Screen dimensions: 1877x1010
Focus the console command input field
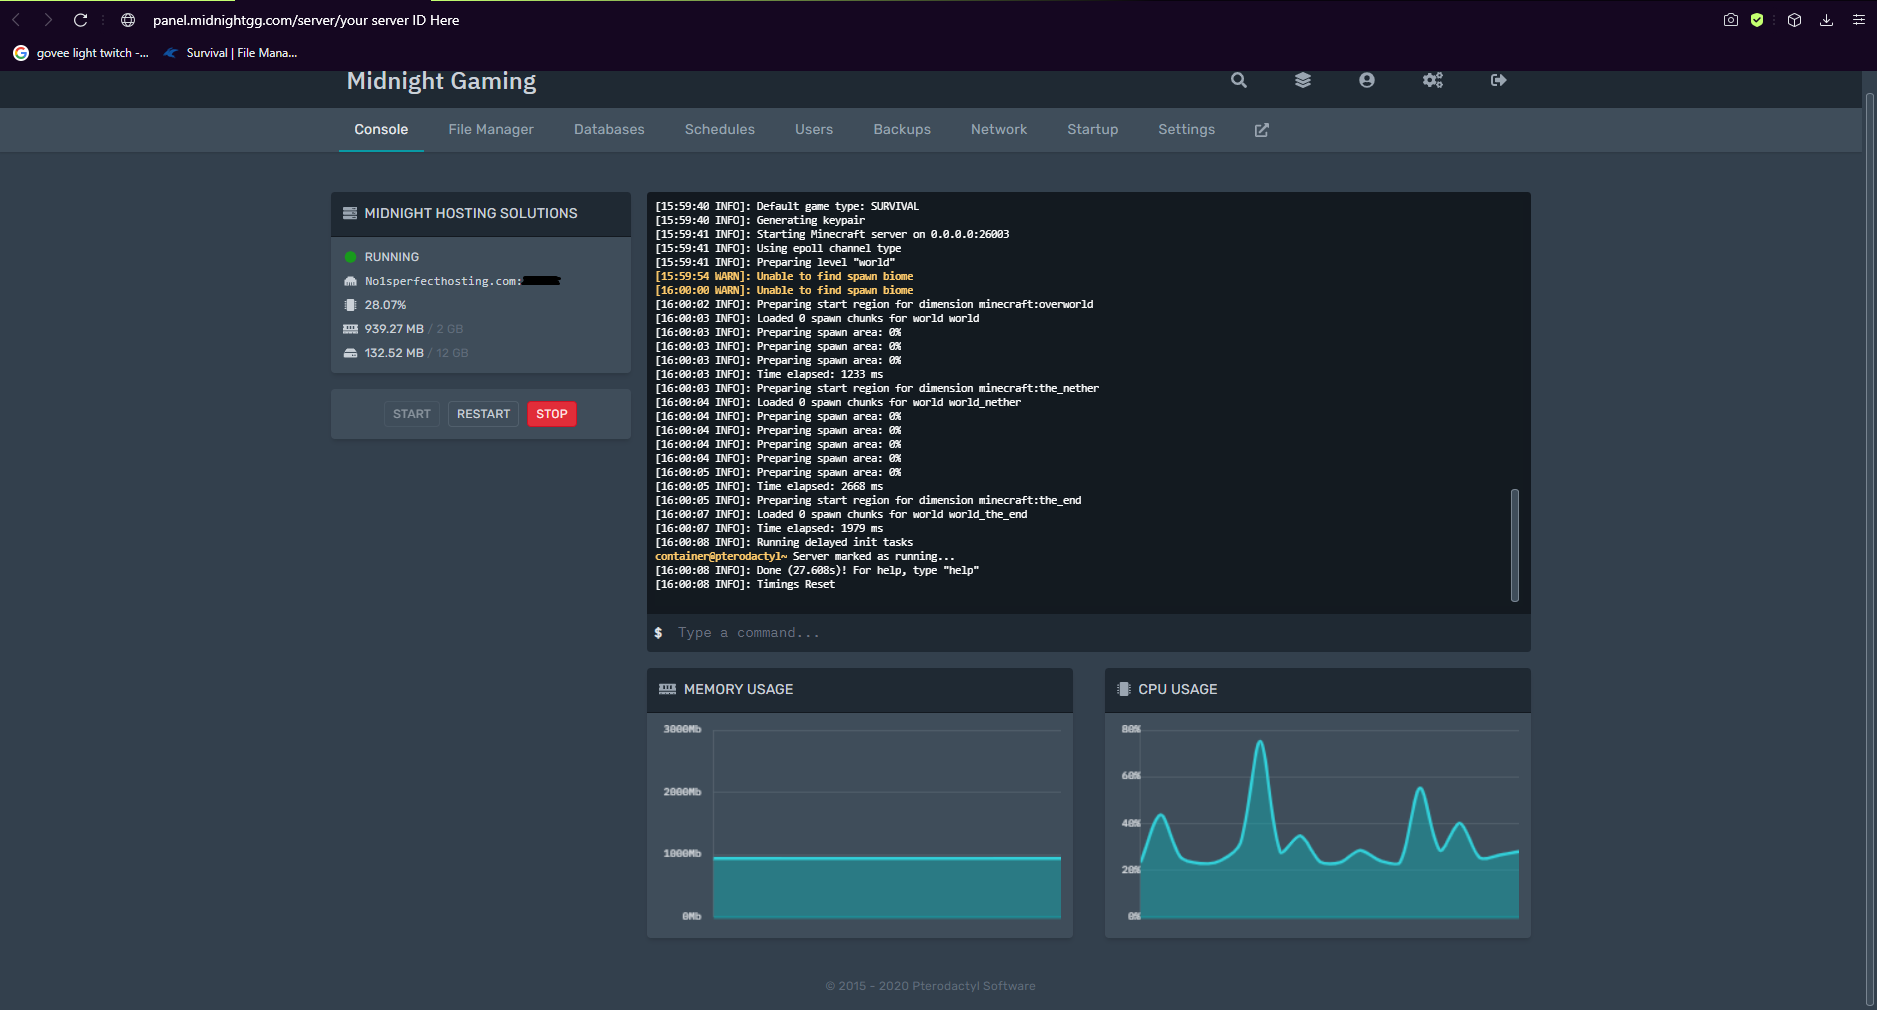[x=1088, y=633]
